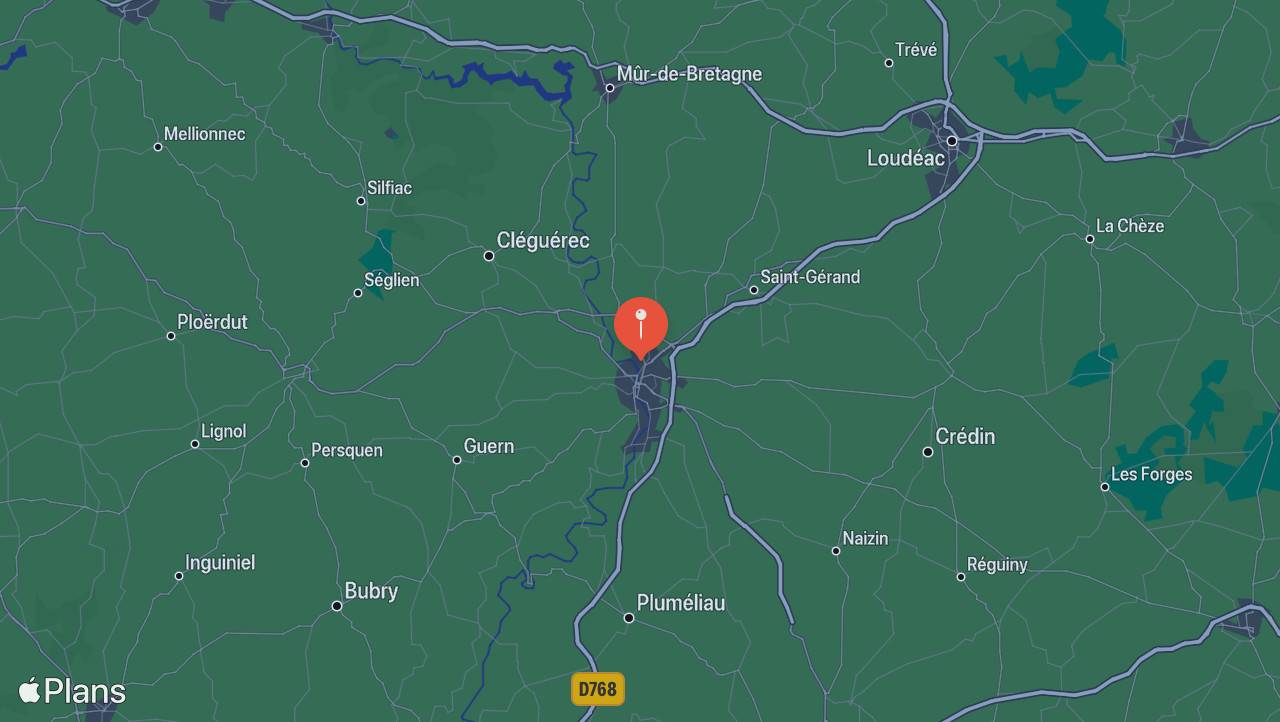The image size is (1280, 722).
Task: Click the Silfiac place label
Action: coord(389,187)
